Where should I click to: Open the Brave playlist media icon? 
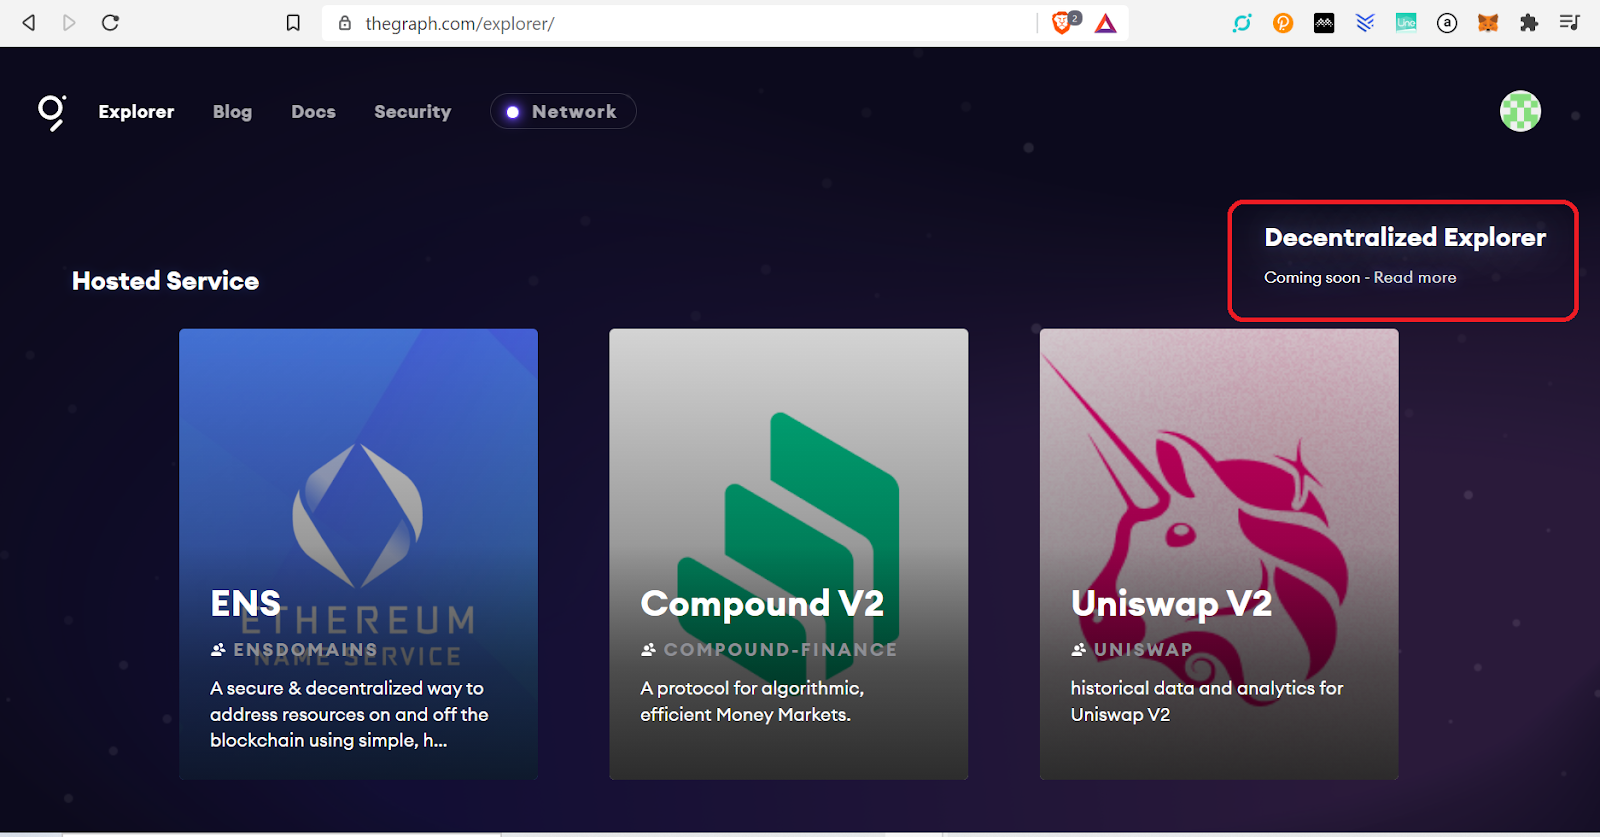point(1569,22)
